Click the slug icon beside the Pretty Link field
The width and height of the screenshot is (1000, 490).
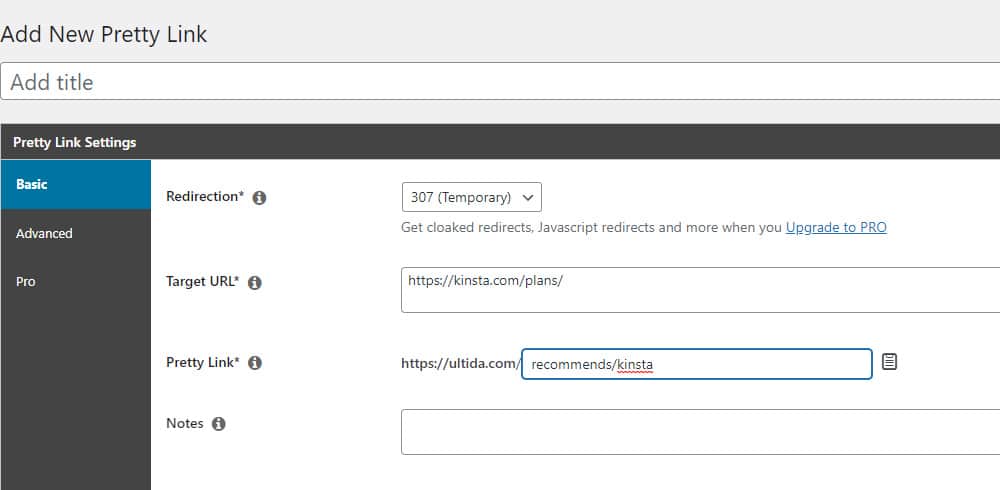click(889, 362)
